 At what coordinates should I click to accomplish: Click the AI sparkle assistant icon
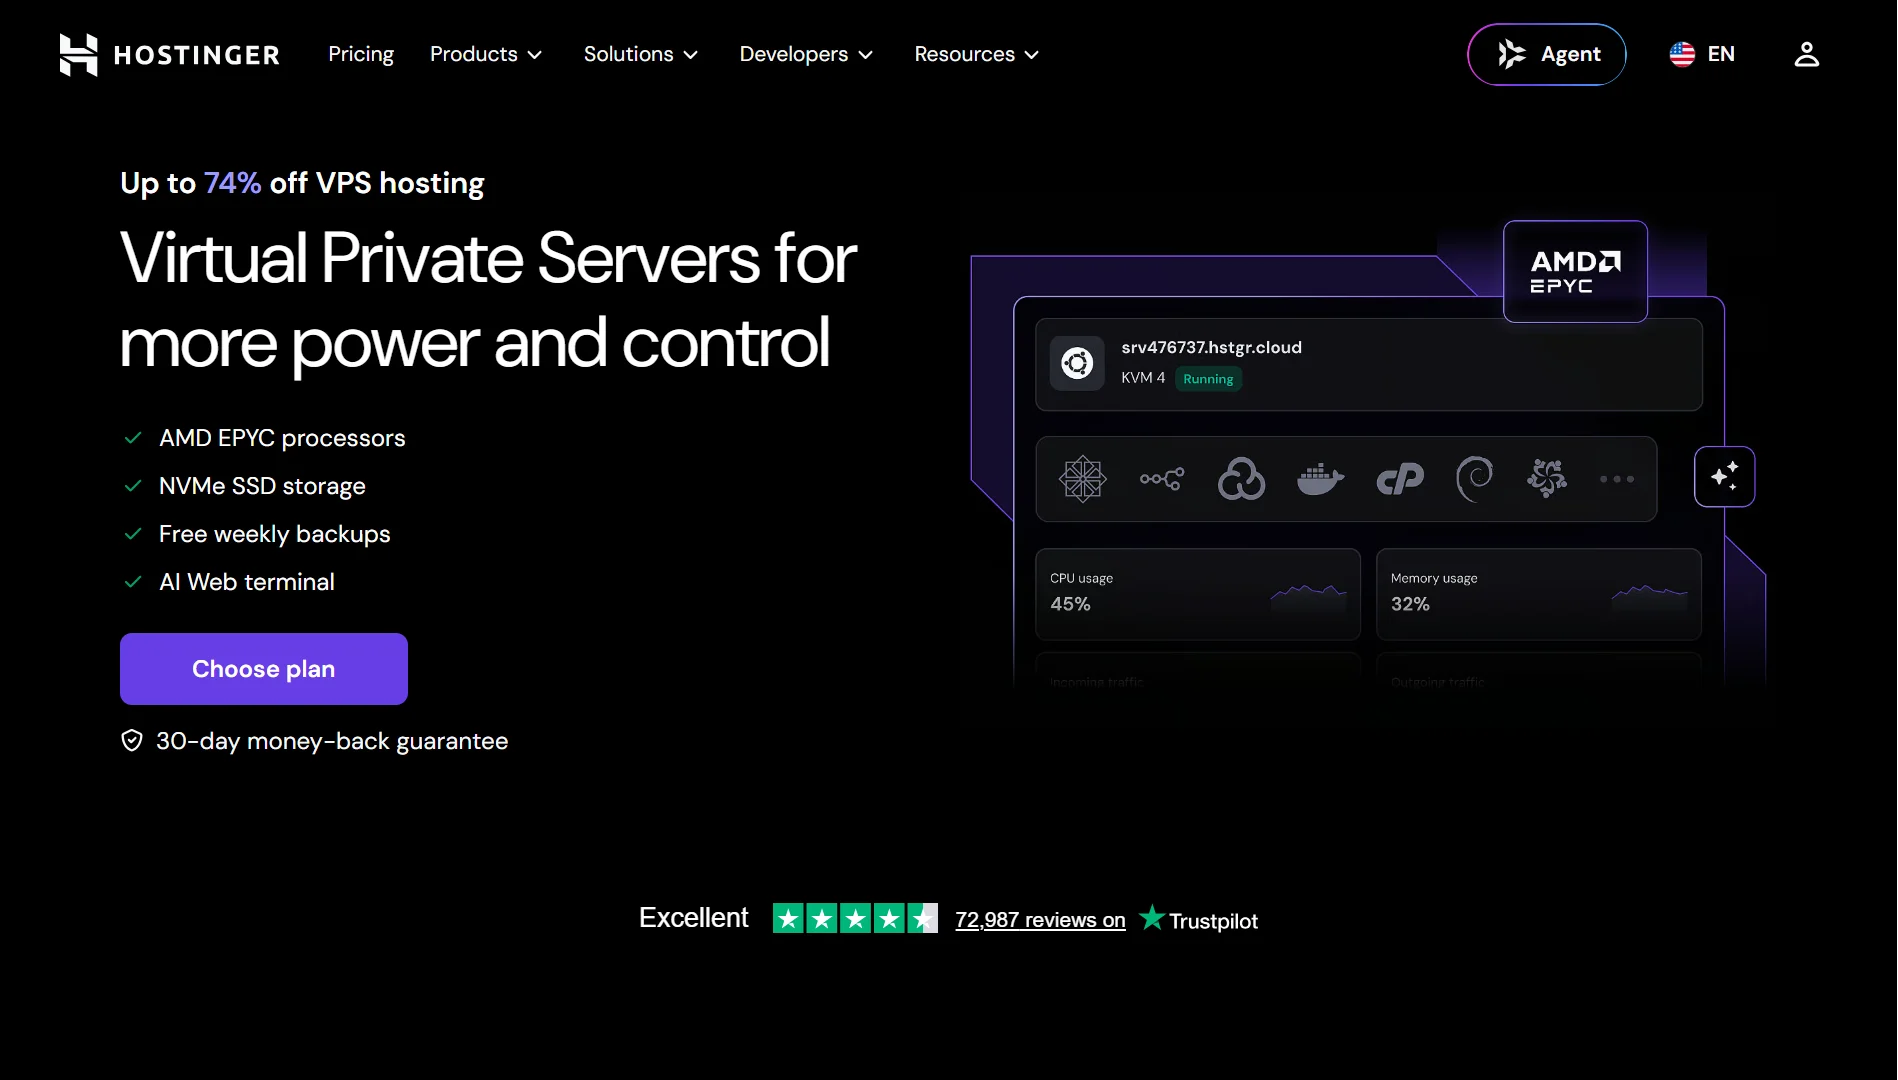(x=1724, y=477)
